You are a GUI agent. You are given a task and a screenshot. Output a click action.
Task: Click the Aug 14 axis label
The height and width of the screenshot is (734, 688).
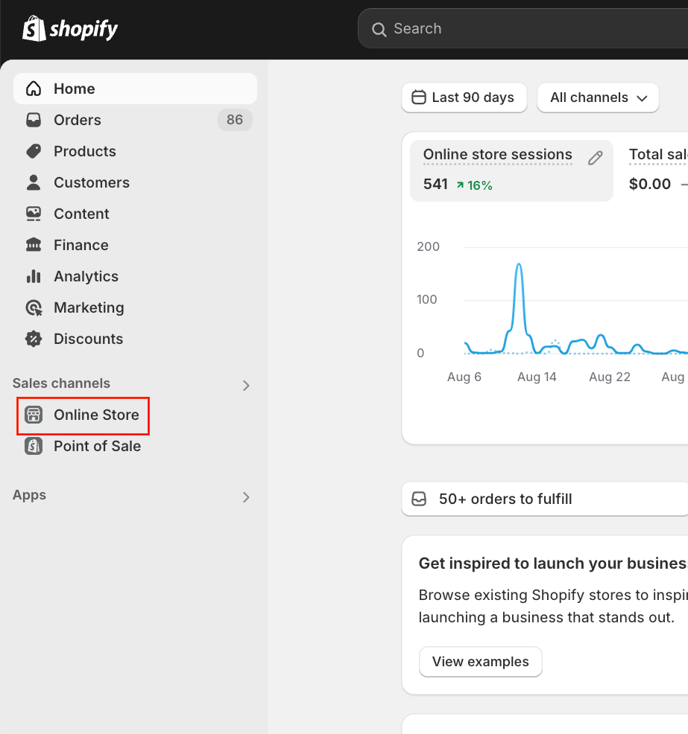pyautogui.click(x=537, y=377)
